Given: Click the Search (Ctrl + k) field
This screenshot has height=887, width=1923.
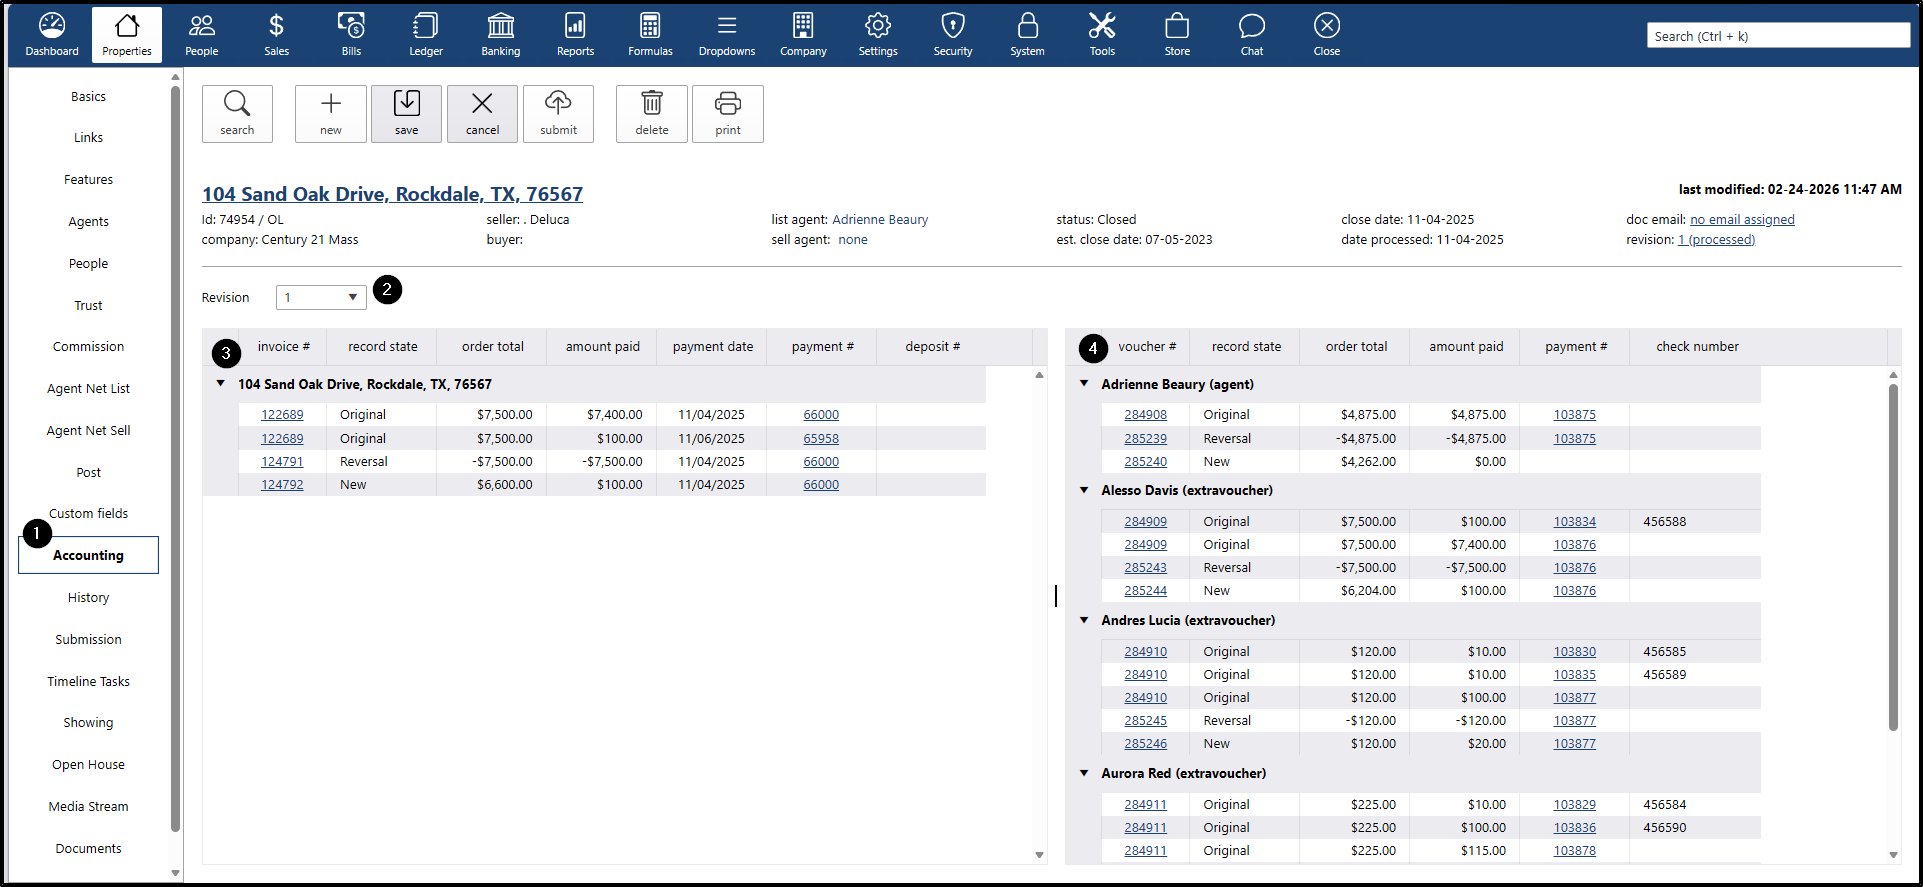Looking at the screenshot, I should pos(1777,36).
